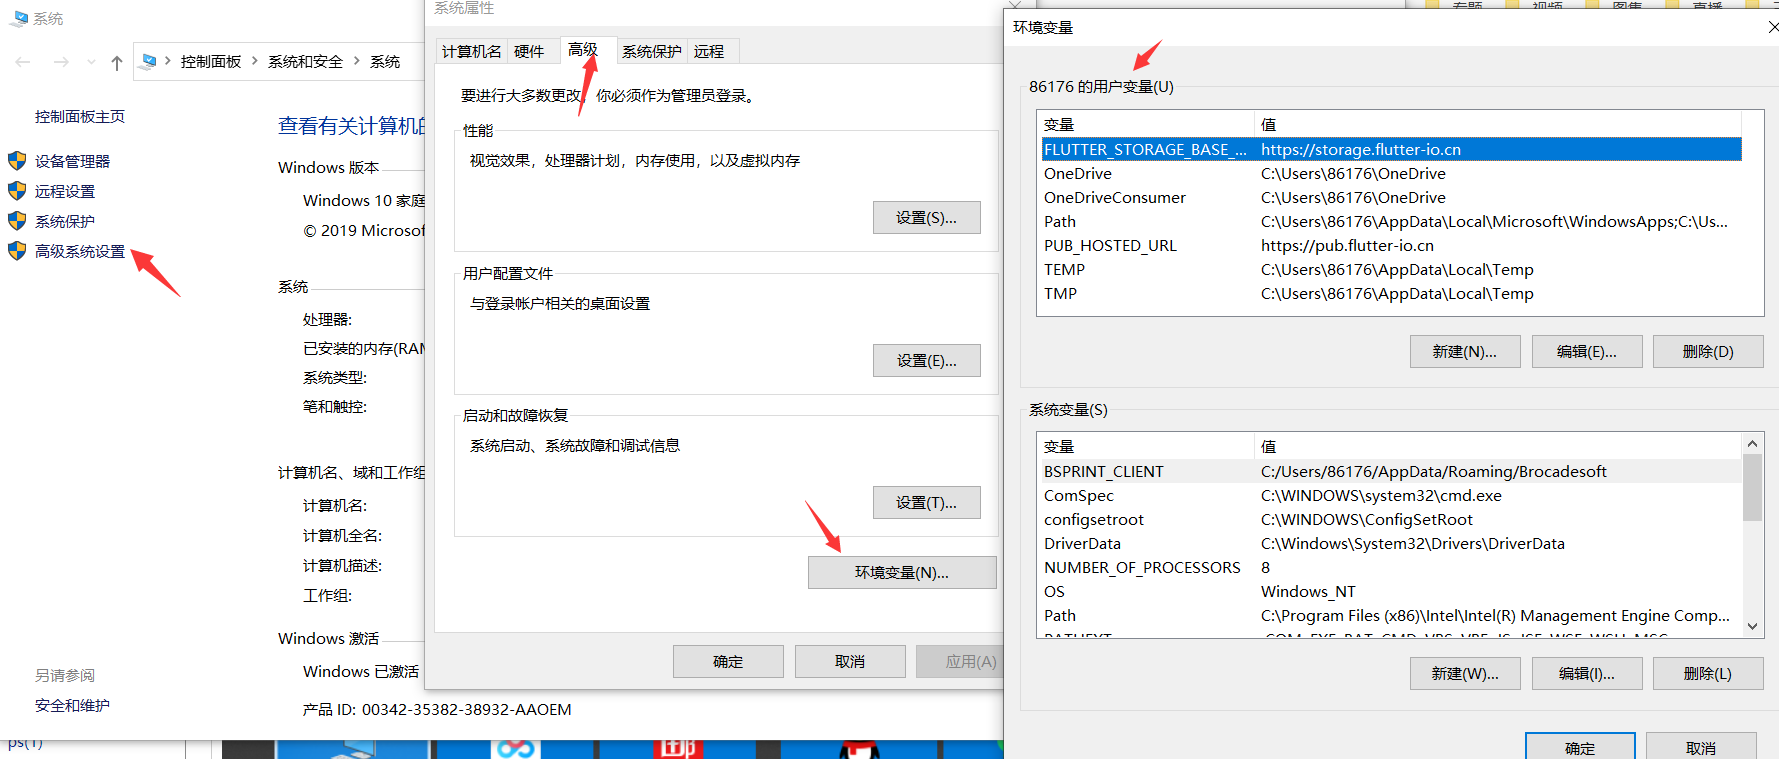Click 取消 in 环境变量 dialog
This screenshot has height=759, width=1779.
pyautogui.click(x=1701, y=746)
